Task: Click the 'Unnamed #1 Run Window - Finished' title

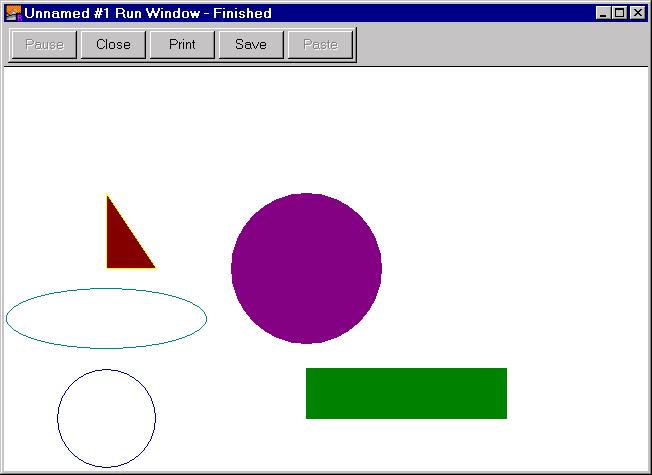Action: coord(148,13)
